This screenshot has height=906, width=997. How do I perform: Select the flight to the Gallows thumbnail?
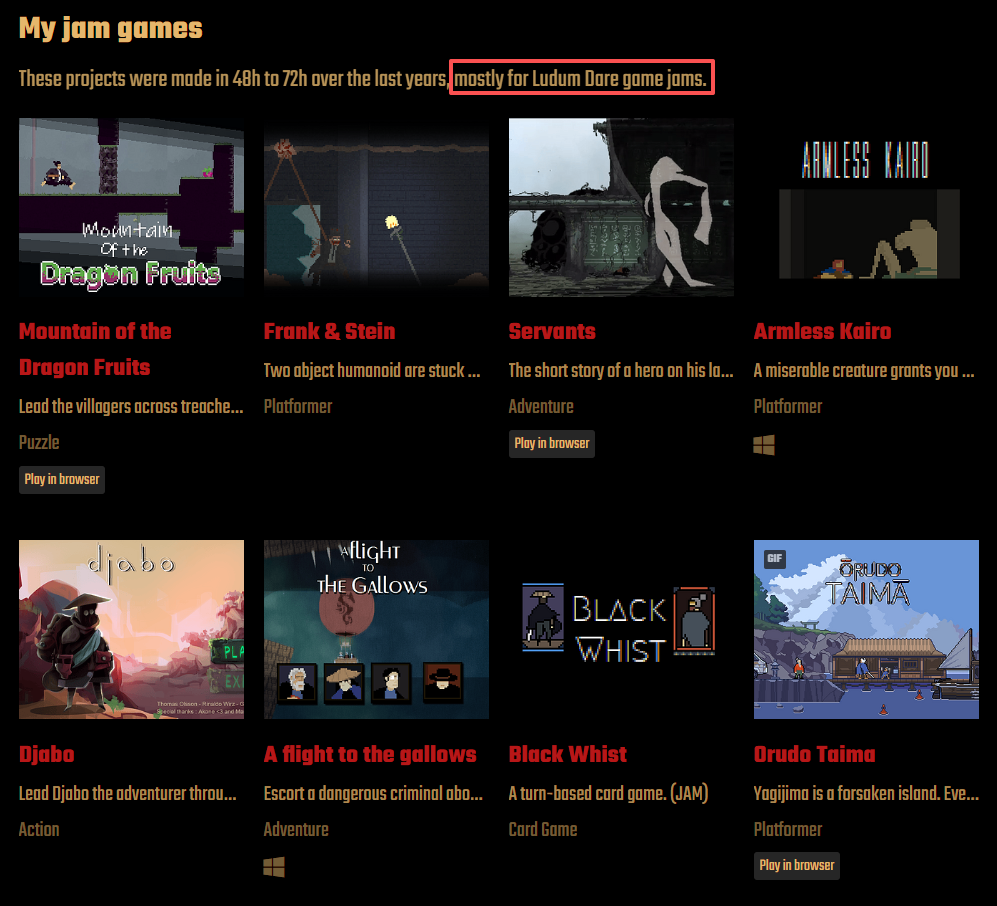click(376, 629)
